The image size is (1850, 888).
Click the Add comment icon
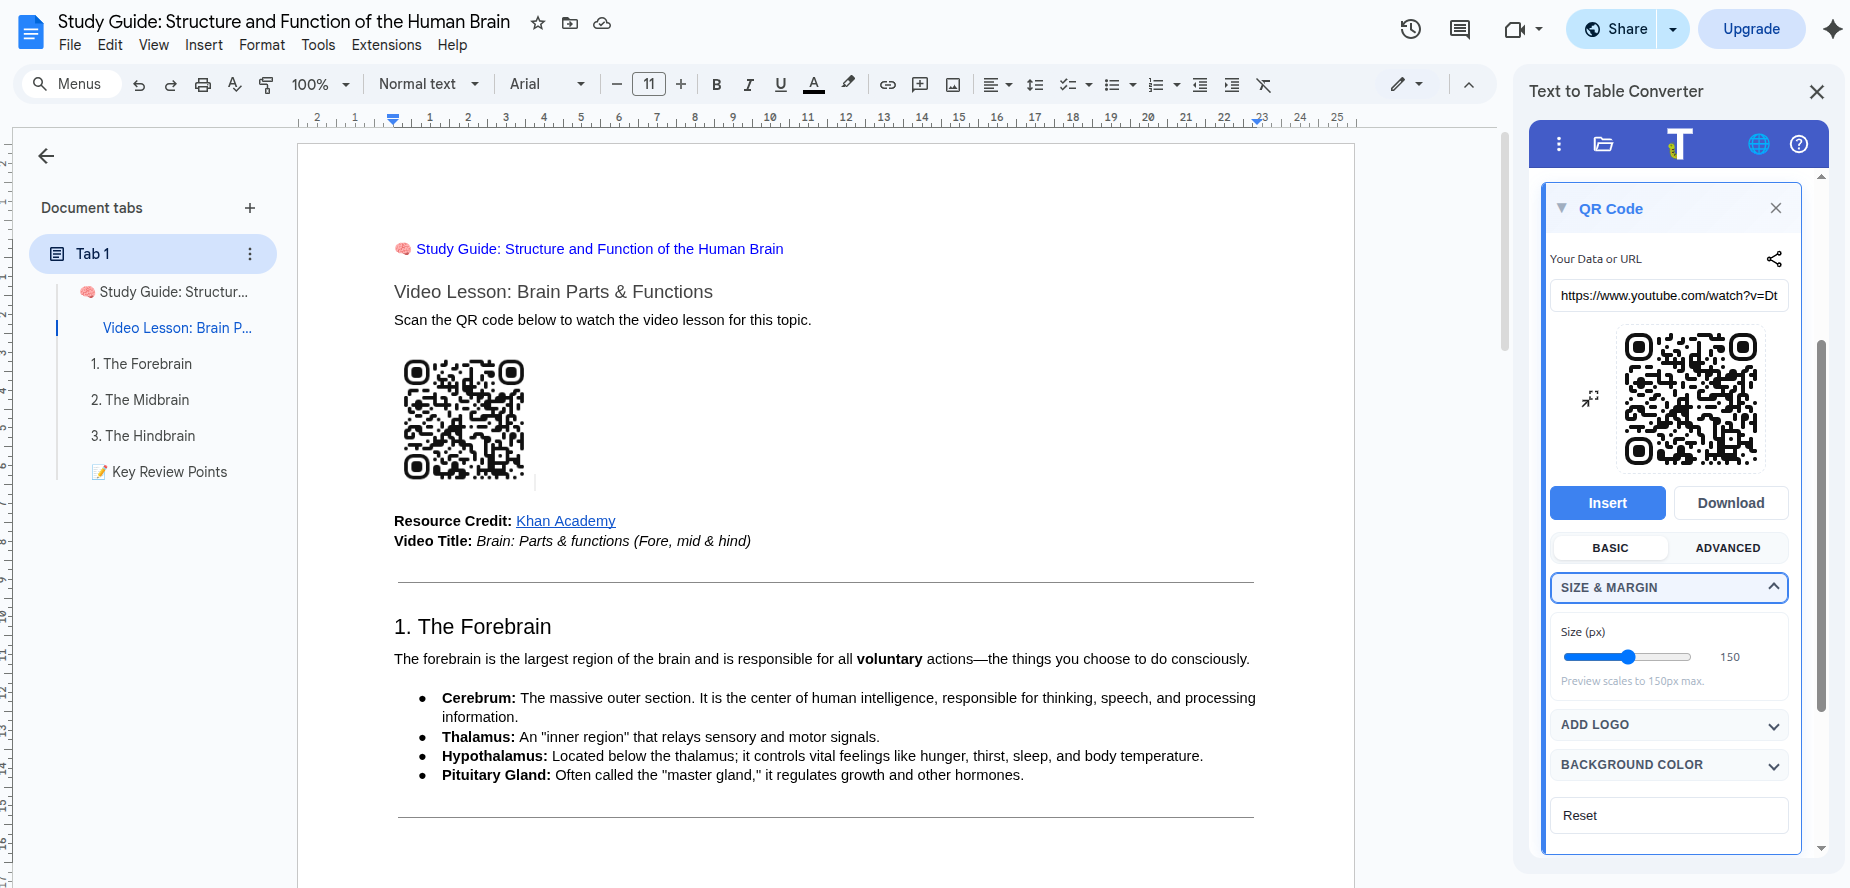coord(920,85)
